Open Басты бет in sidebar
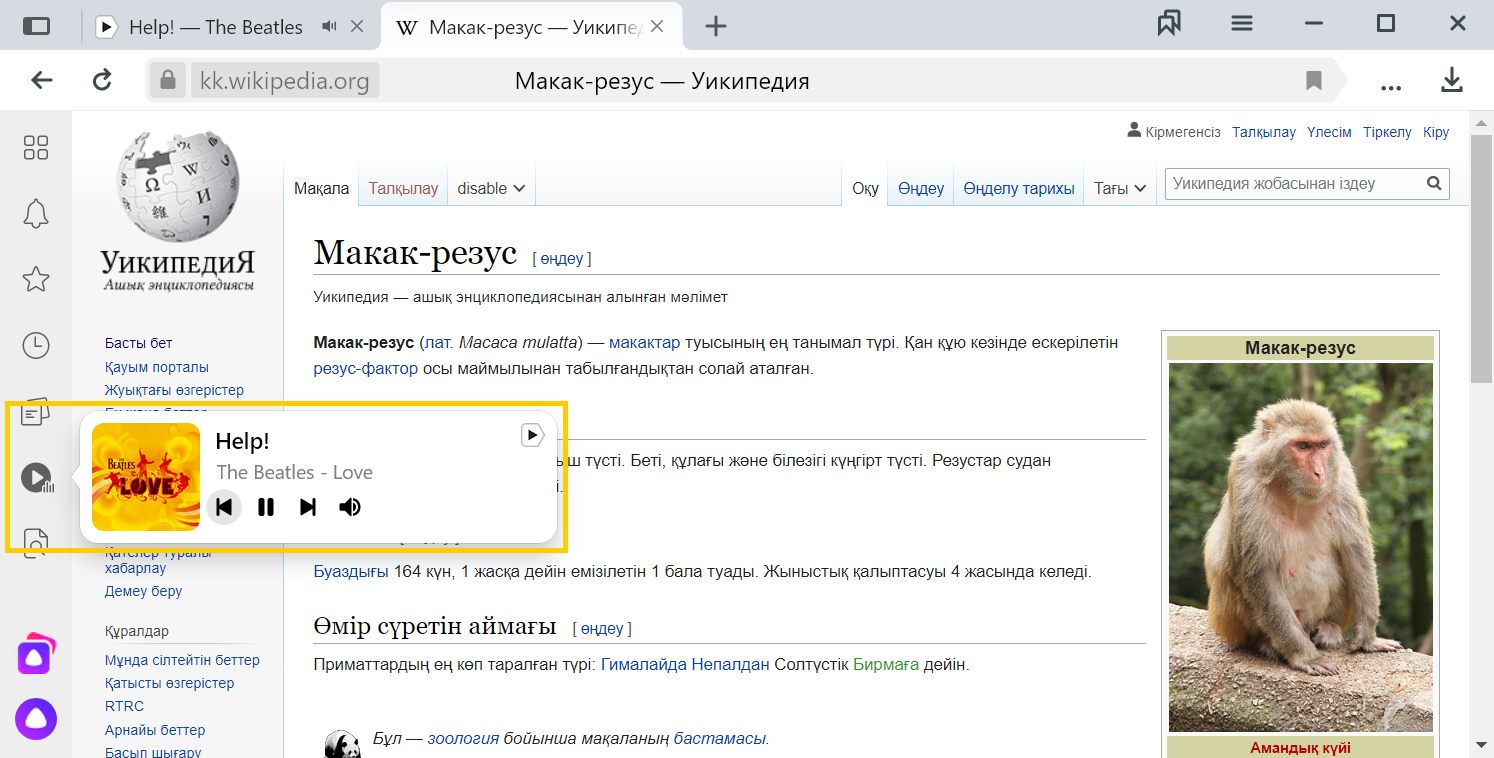 coord(139,343)
